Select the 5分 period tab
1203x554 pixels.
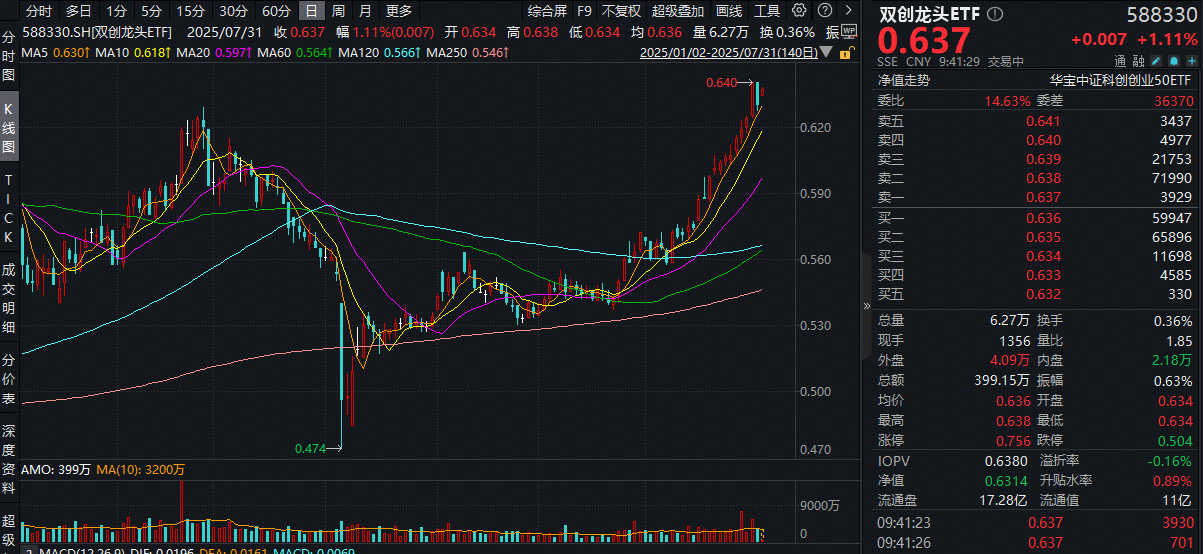(150, 11)
